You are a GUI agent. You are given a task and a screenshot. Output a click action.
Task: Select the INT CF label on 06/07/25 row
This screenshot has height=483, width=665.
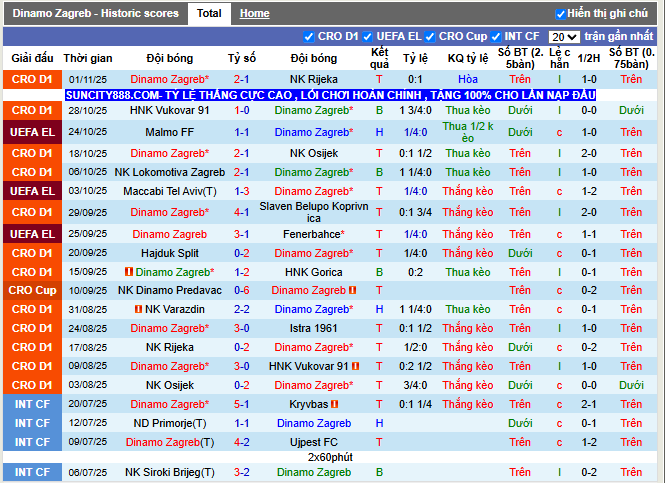click(x=32, y=472)
